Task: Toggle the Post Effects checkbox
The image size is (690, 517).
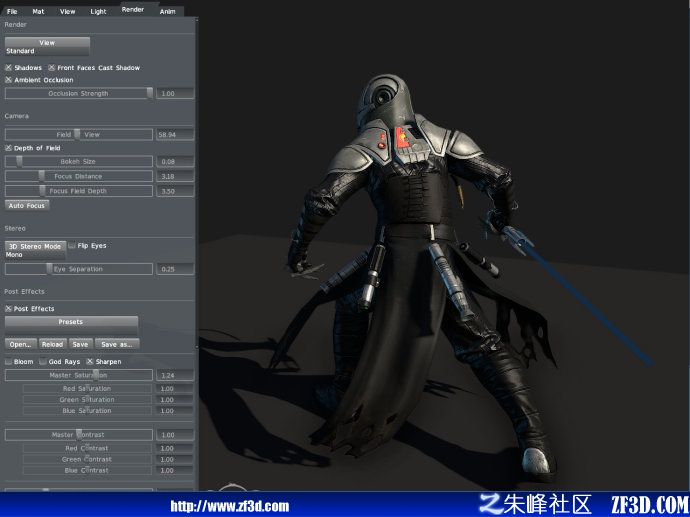Action: click(x=8, y=309)
